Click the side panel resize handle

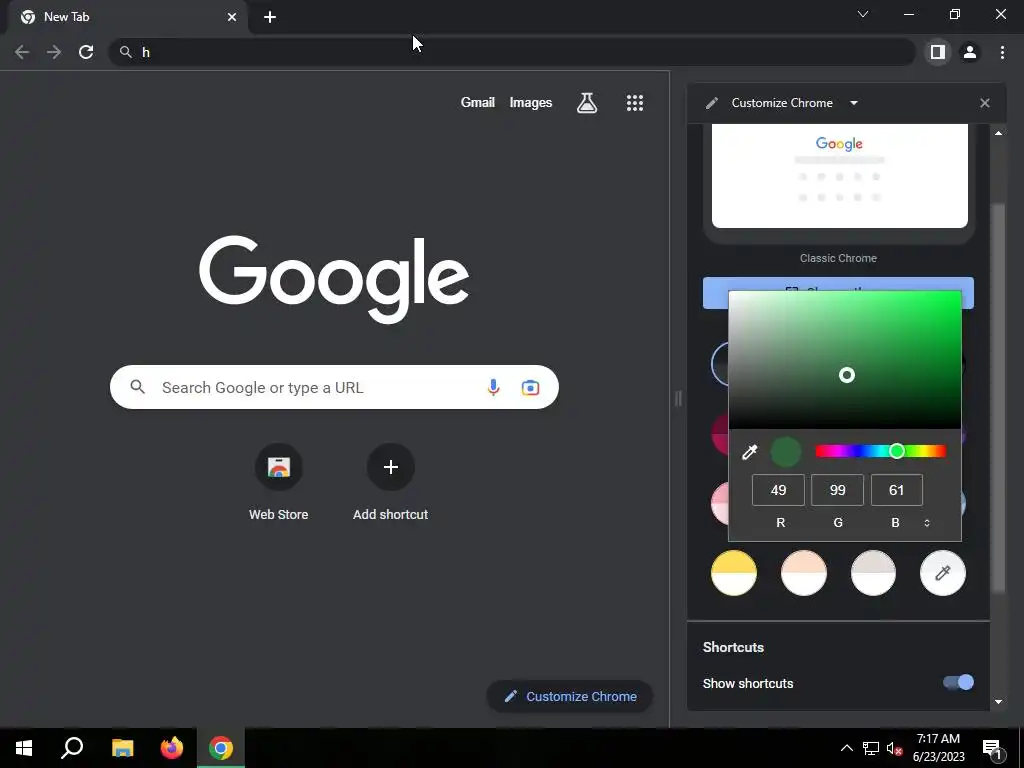click(678, 398)
